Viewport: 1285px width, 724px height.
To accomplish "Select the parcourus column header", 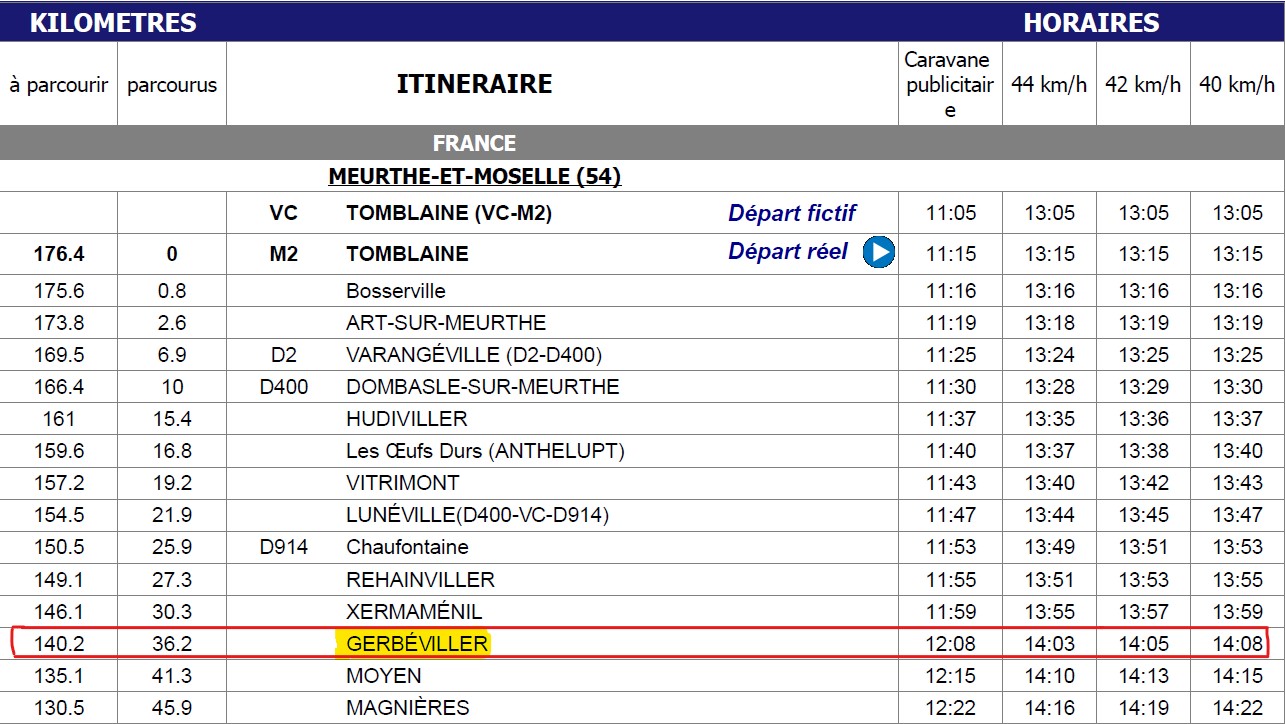I will coord(172,85).
